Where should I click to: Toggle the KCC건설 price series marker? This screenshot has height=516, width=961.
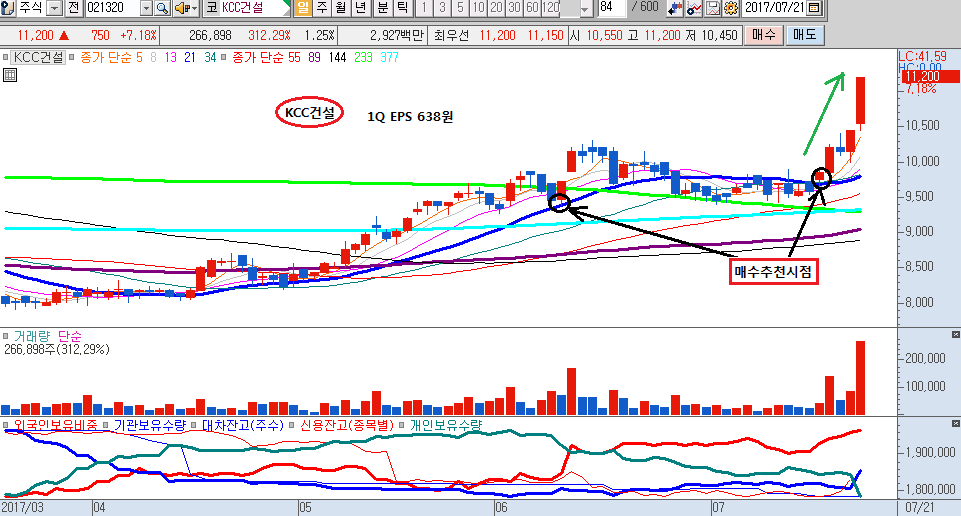6,58
